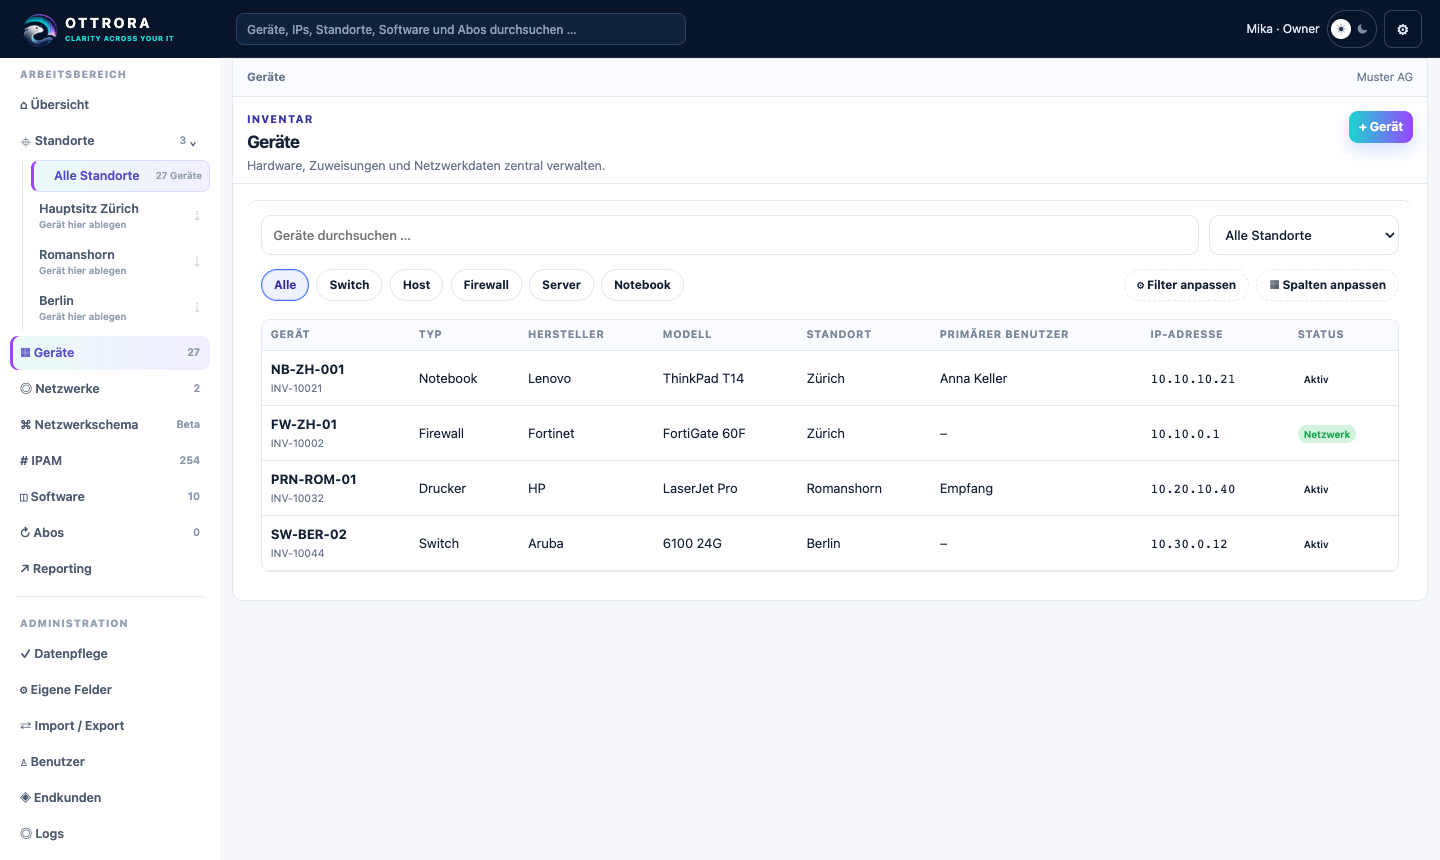
Task: Click the IP address 10.20.10.40
Action: [1193, 489]
